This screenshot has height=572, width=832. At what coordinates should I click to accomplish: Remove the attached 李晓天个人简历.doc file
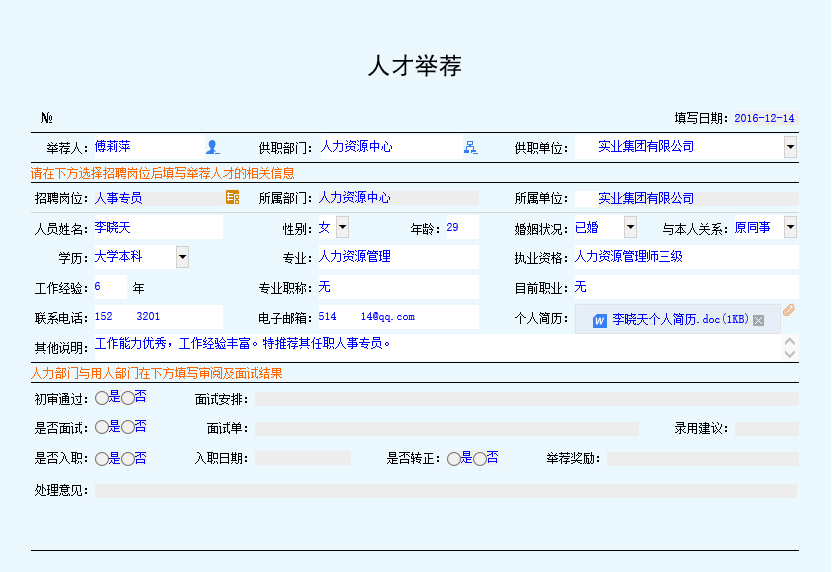[x=759, y=320]
